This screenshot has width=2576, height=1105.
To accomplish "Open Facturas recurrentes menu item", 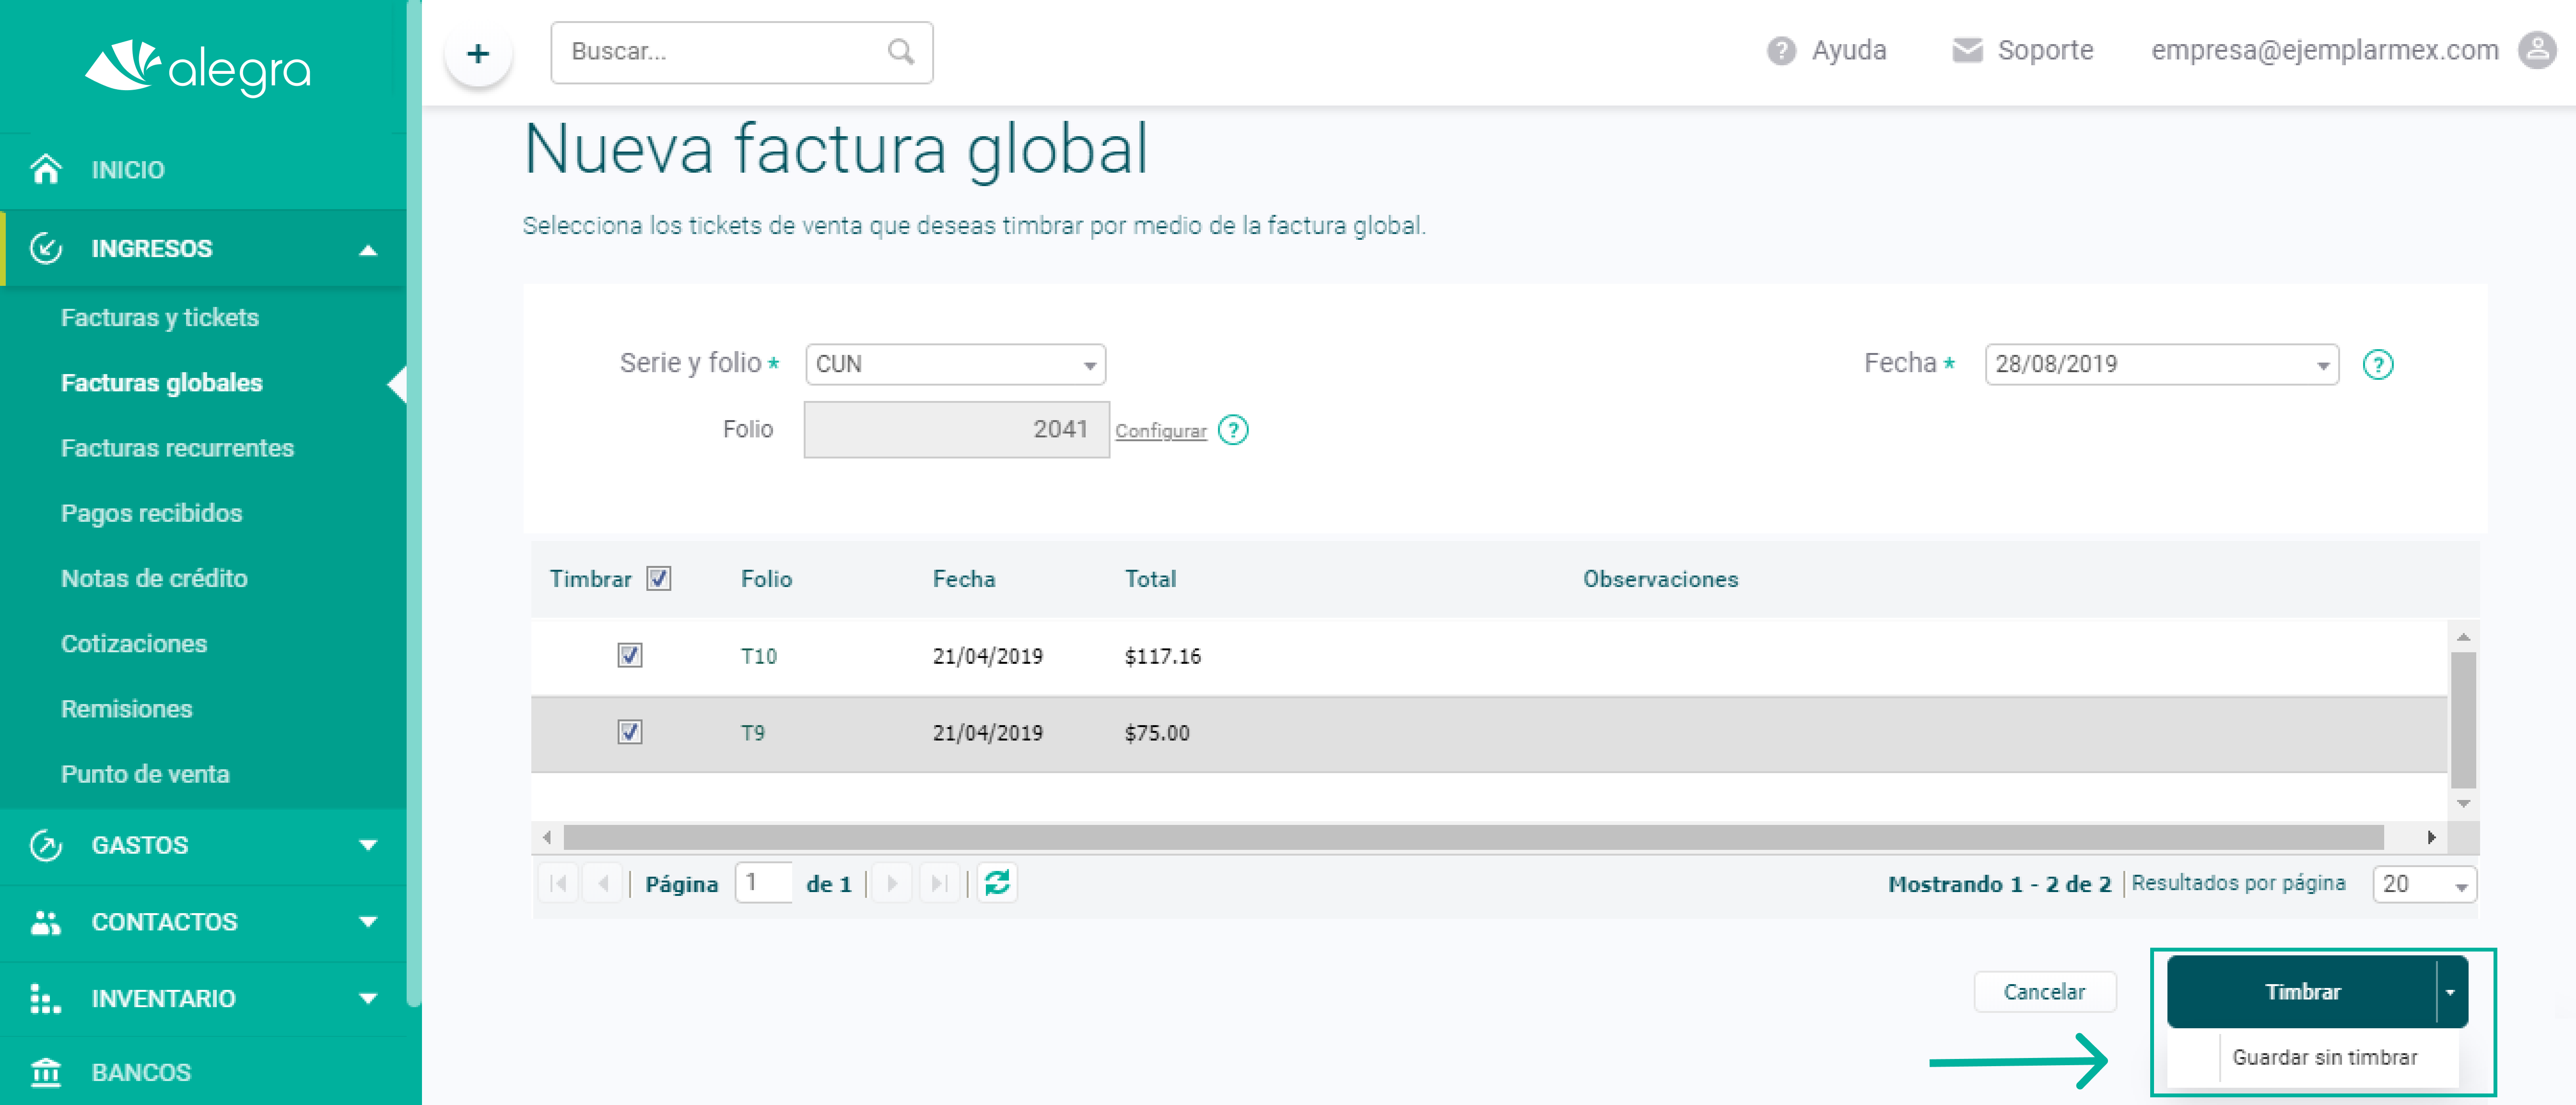I will (x=177, y=448).
